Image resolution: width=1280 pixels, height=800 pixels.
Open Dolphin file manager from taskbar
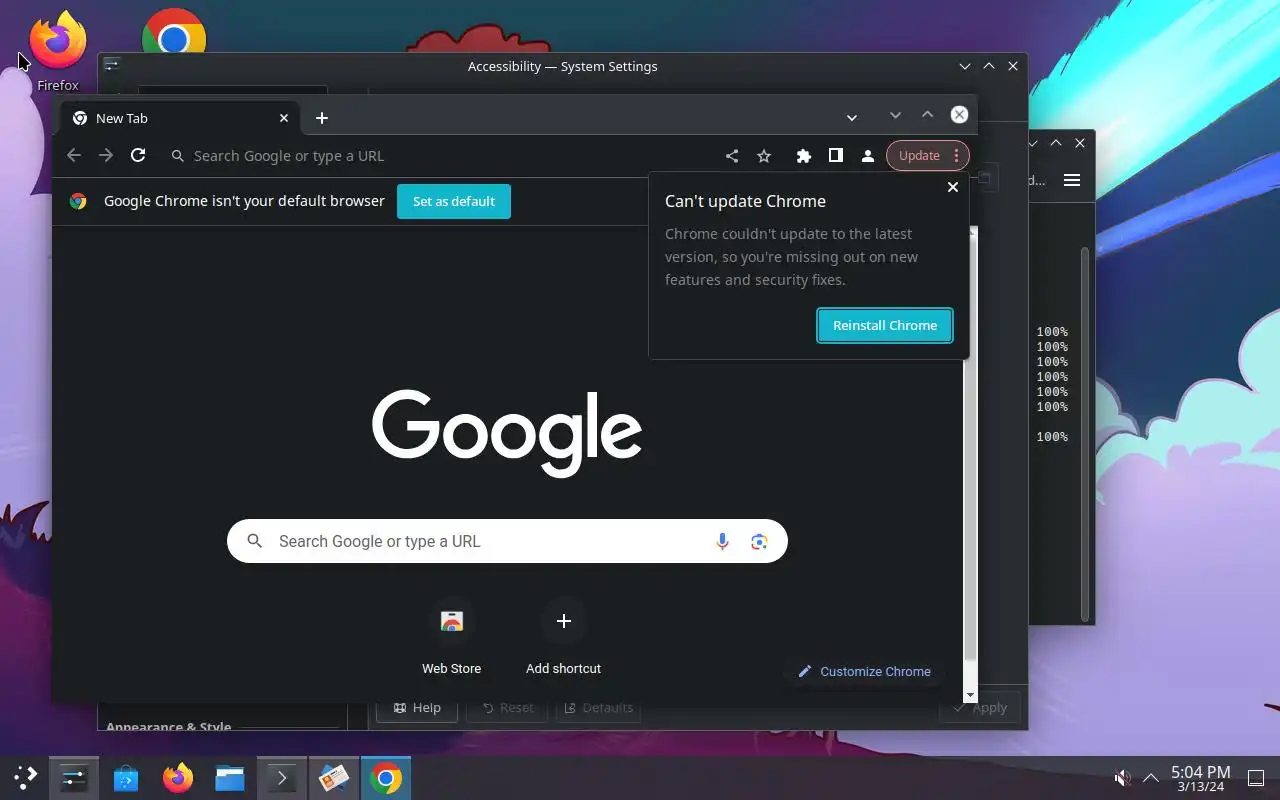(230, 777)
